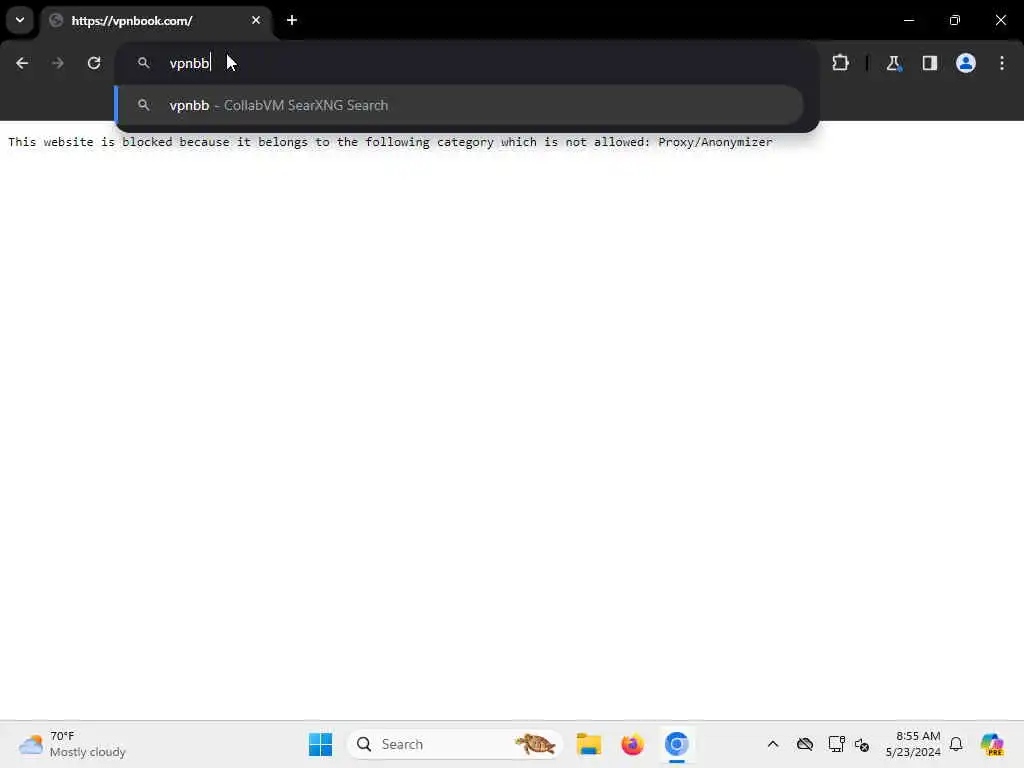
Task: Select the https://vpnbook.com/ tab
Action: pos(157,21)
